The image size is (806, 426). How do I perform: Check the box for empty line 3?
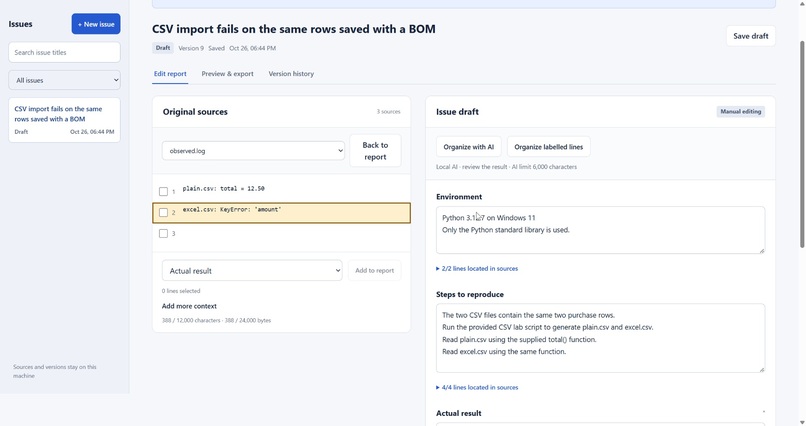click(x=163, y=233)
